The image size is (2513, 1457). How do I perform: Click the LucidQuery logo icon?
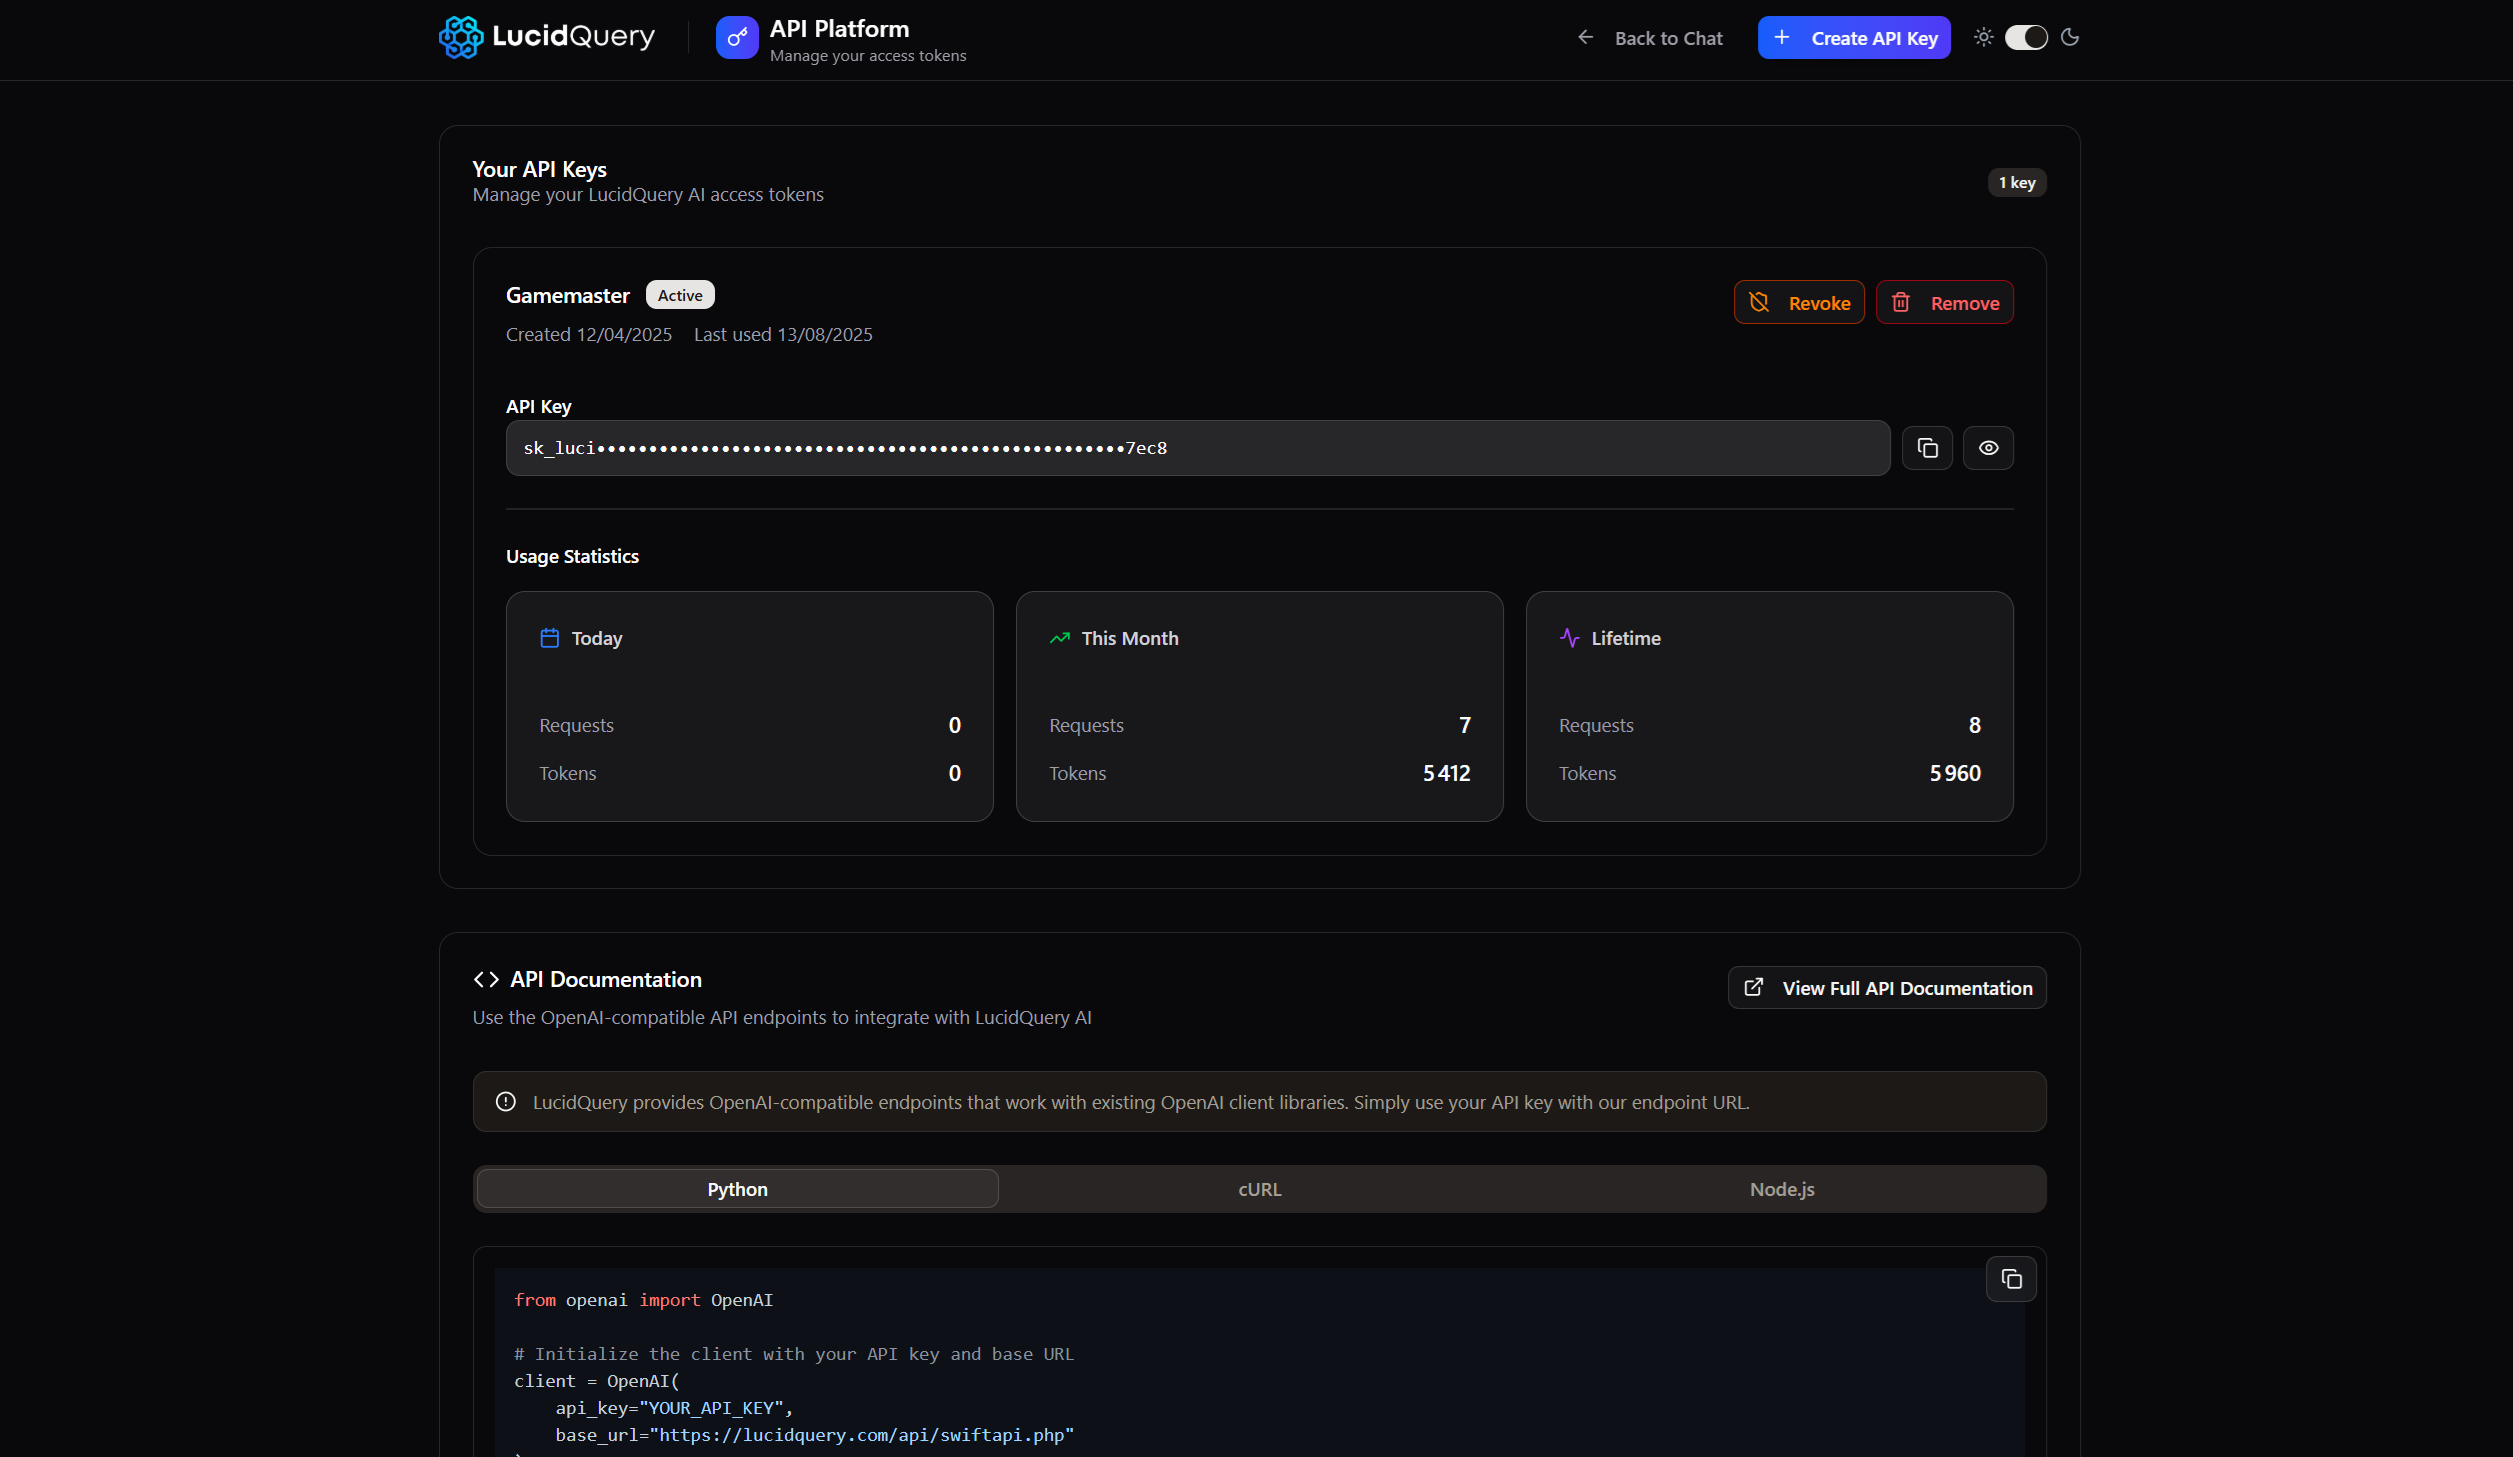click(x=461, y=37)
